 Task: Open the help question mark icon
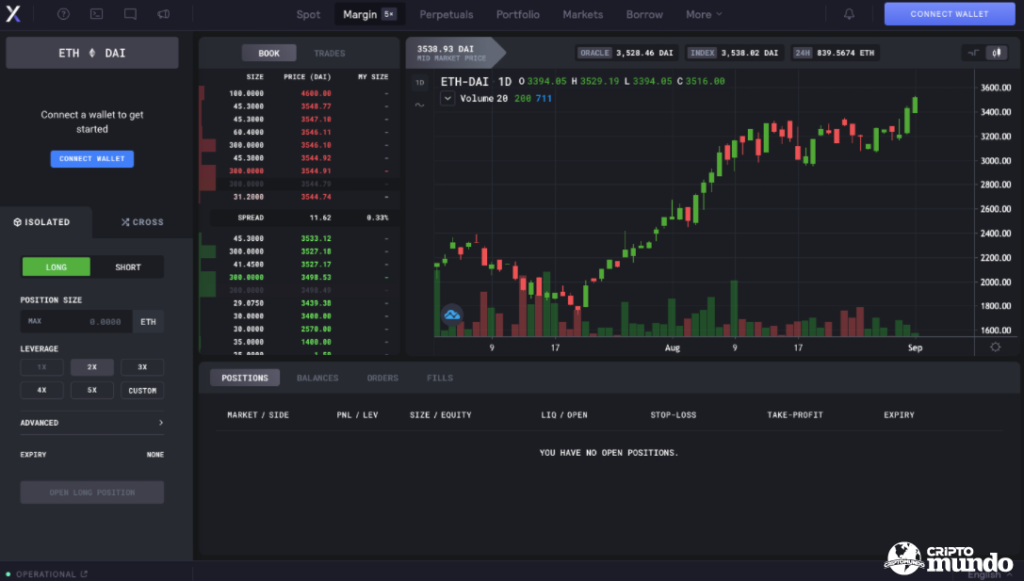[64, 14]
